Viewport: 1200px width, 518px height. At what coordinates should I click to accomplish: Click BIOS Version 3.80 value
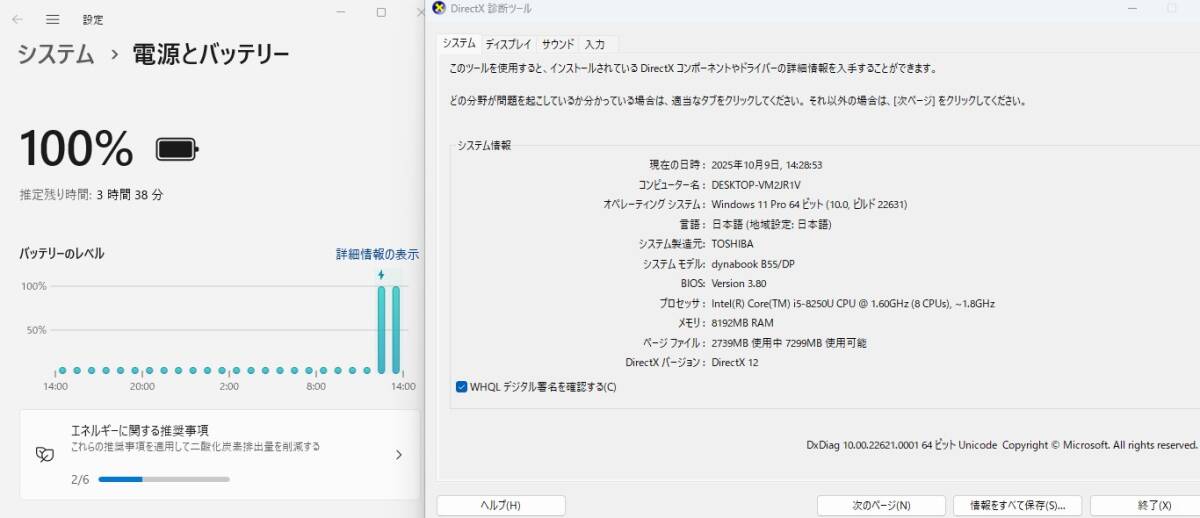[738, 283]
